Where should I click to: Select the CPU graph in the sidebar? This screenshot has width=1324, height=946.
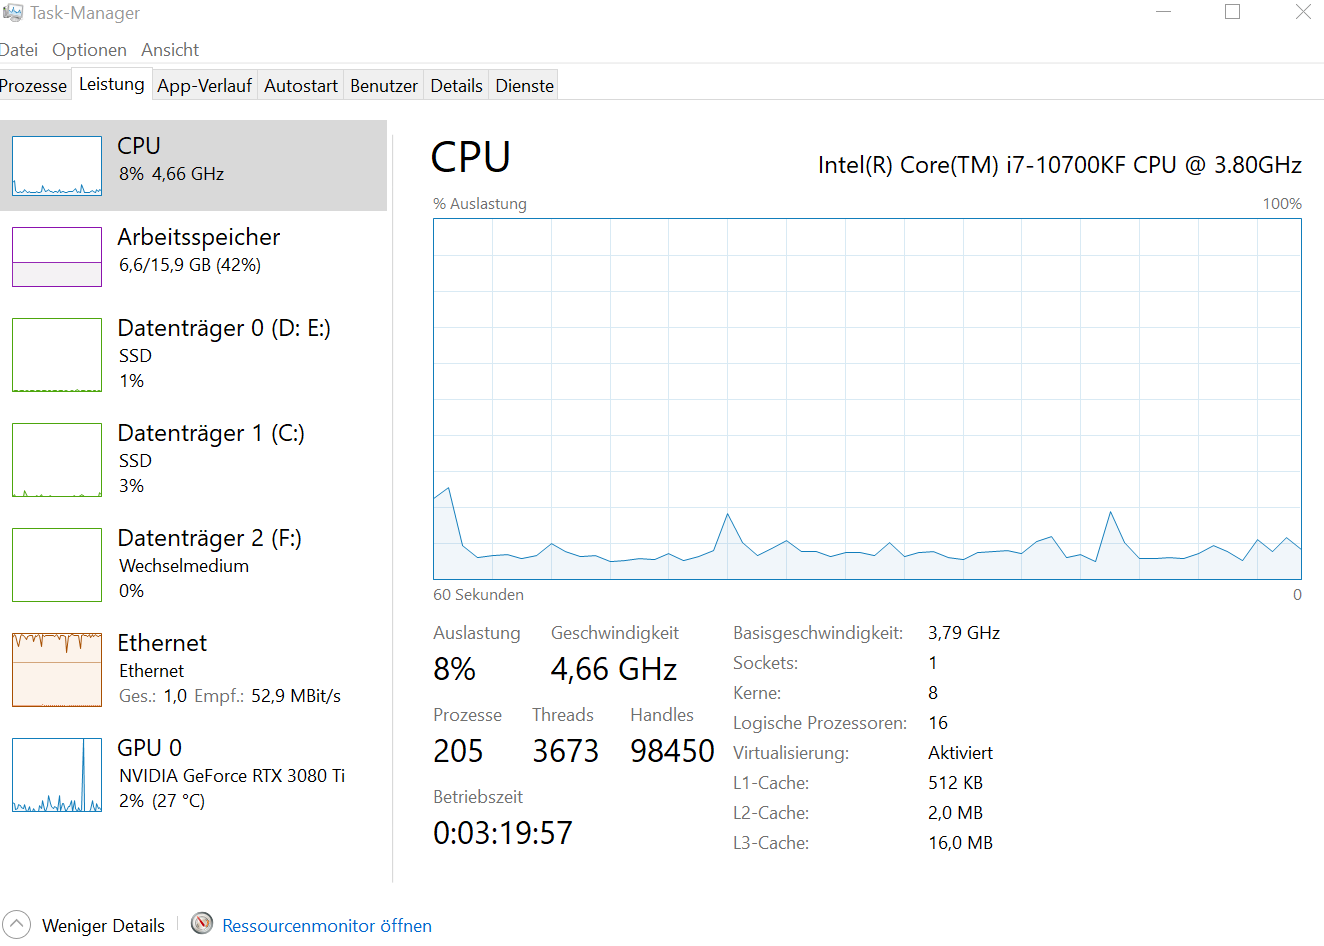click(x=195, y=165)
